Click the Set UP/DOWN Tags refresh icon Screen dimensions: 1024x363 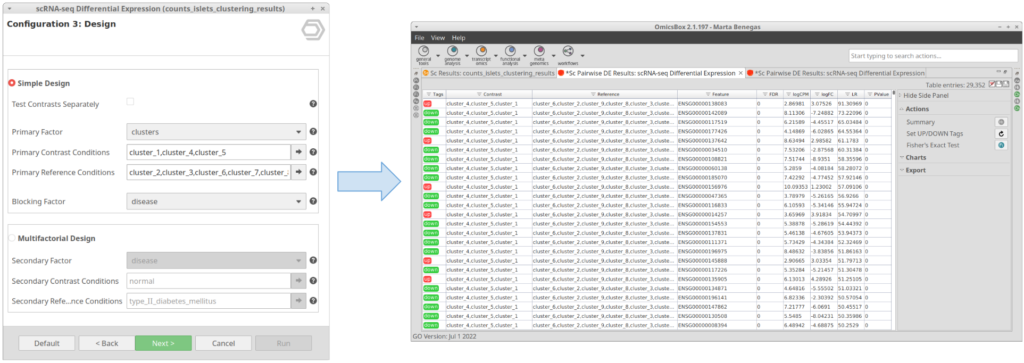pyautogui.click(x=1000, y=133)
